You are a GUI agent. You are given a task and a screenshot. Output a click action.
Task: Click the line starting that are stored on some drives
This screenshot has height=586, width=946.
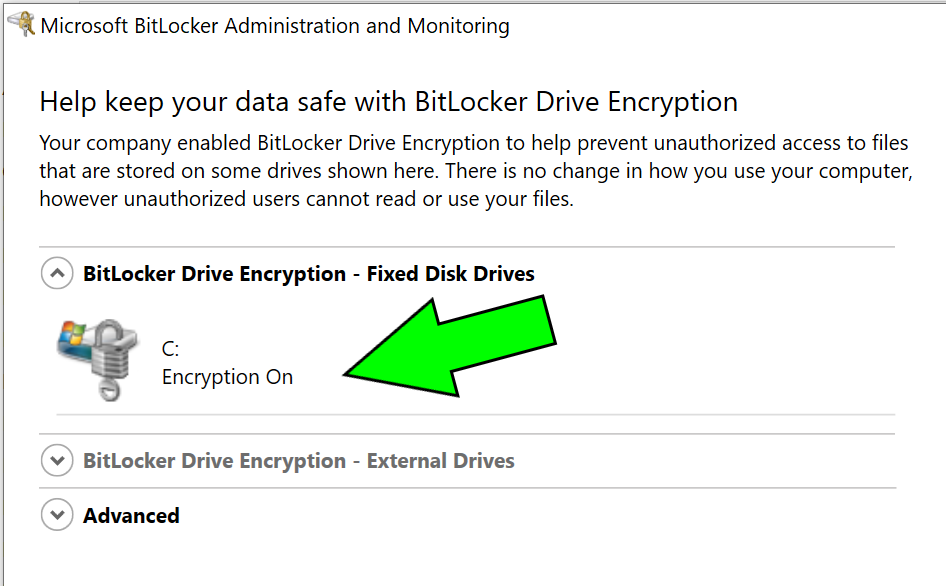(x=476, y=171)
